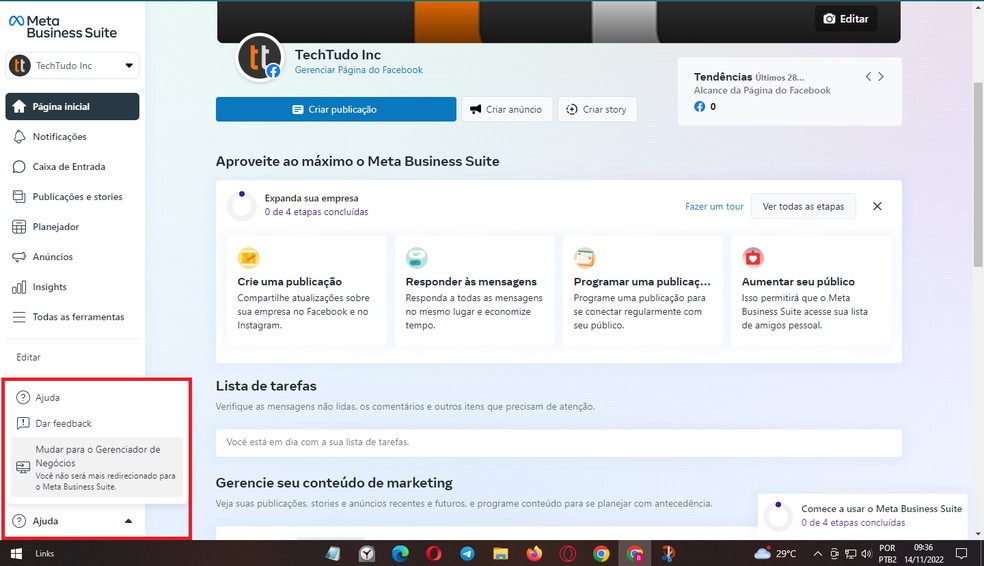Screen dimensions: 984x566
Task: Open Gerenciar Página do Facebook link
Action: (359, 70)
